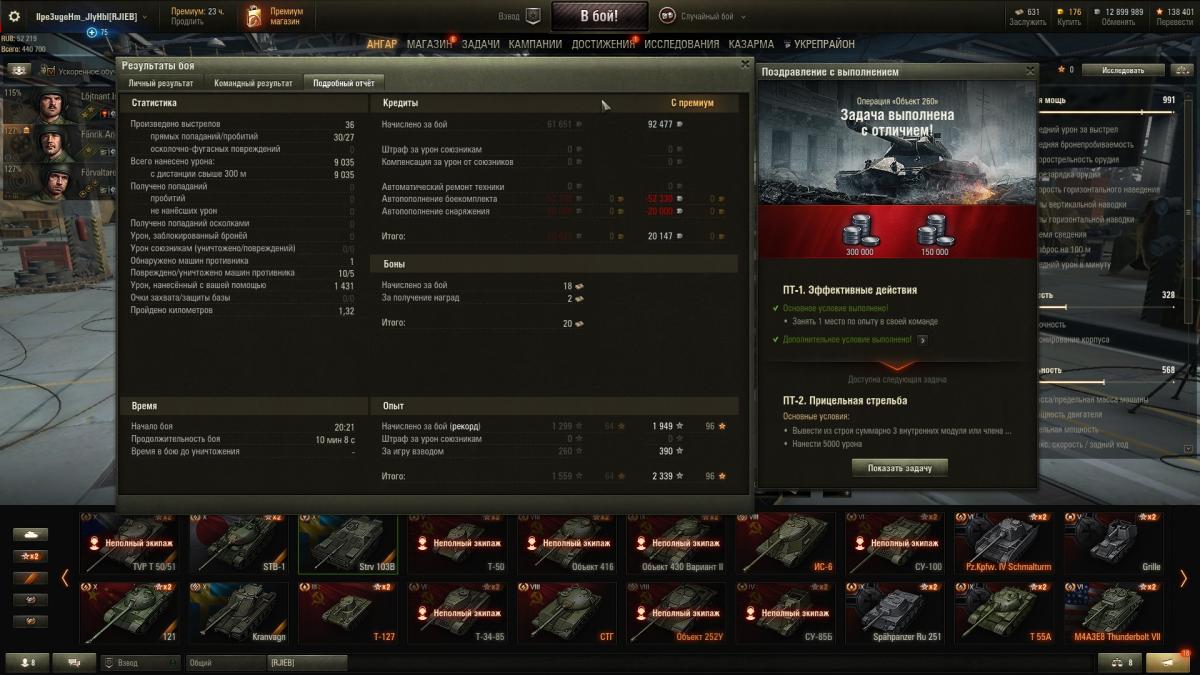Open chat channels speech-bubble button
Screen dimensions: 1200x675
[74, 662]
